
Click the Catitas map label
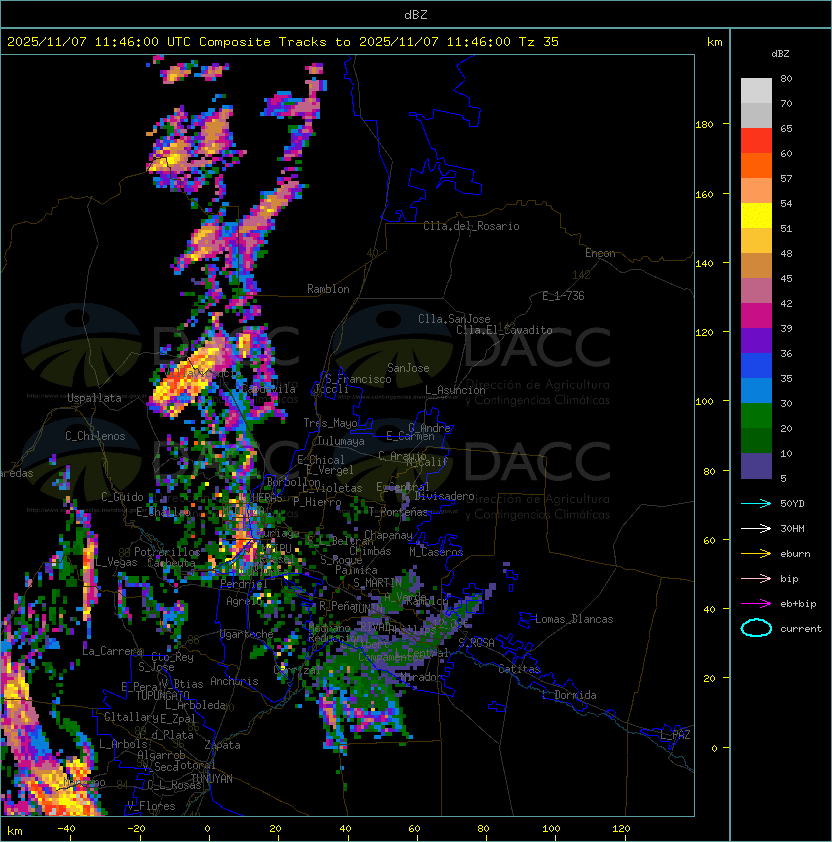point(519,669)
